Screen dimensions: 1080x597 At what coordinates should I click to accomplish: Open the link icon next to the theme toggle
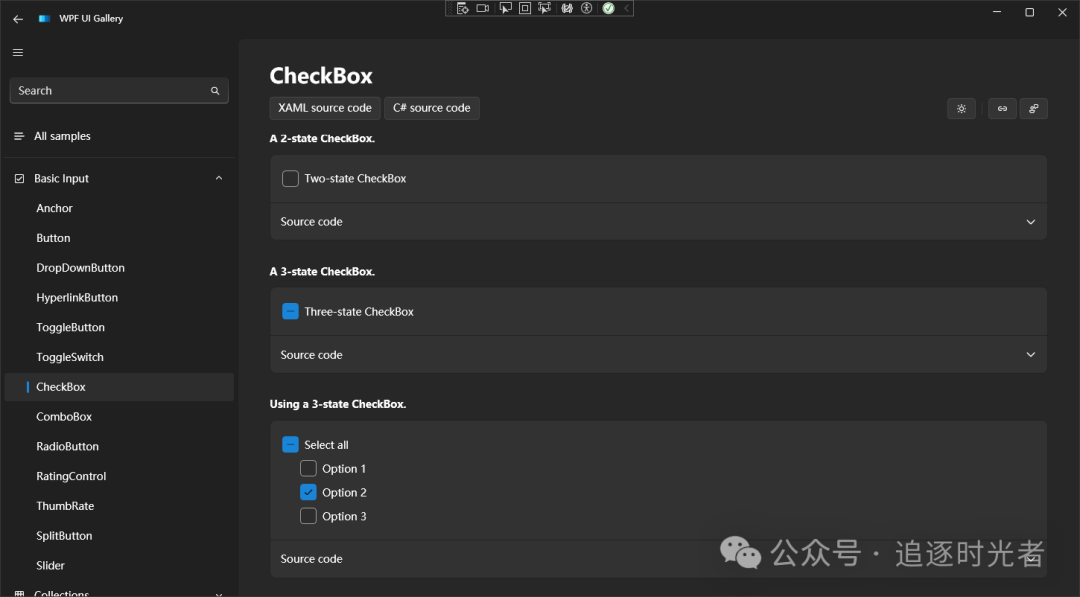pyautogui.click(x=1002, y=108)
